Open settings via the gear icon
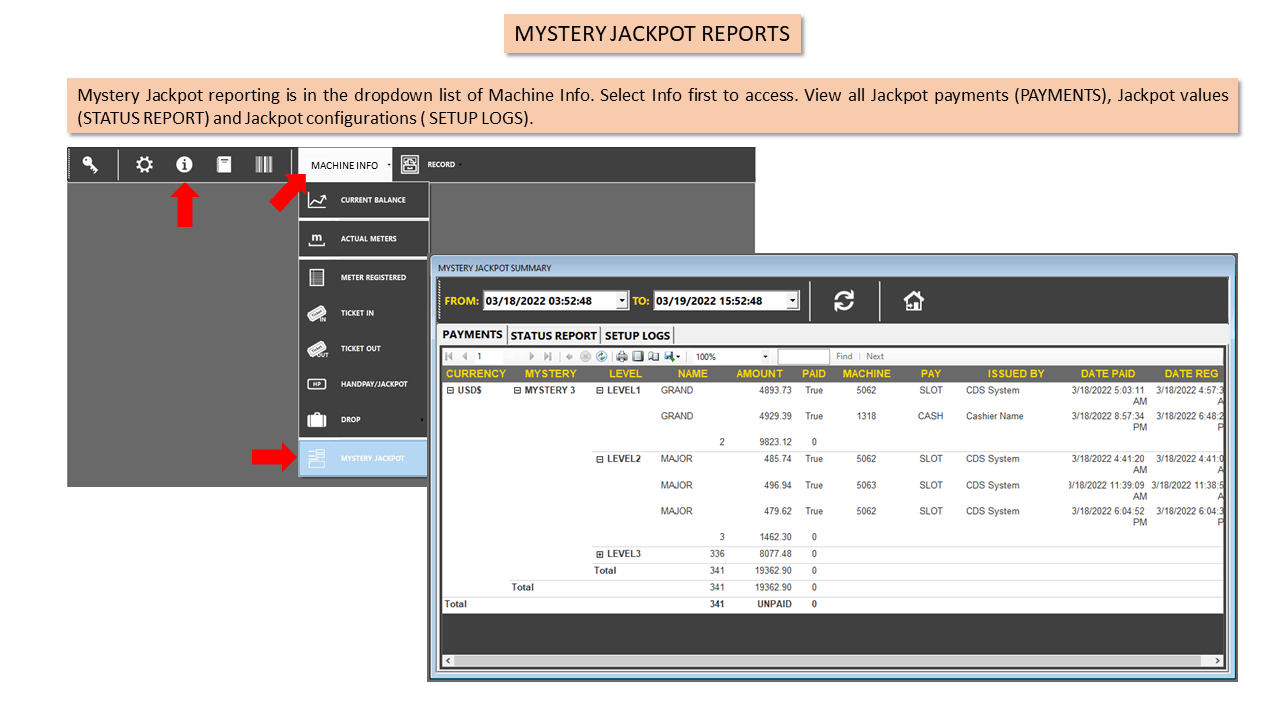 [x=145, y=165]
